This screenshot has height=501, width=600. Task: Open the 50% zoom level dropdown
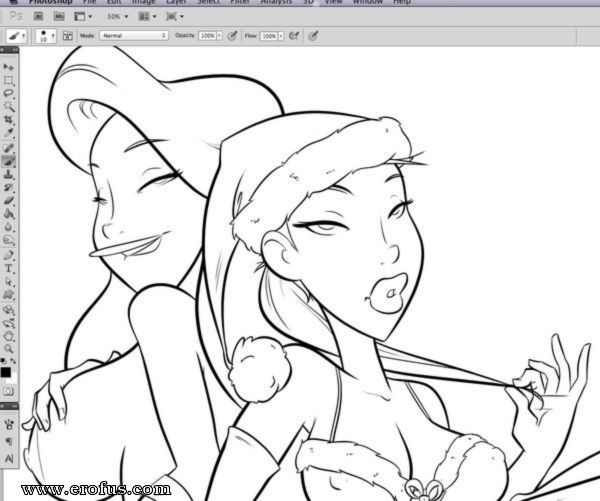click(117, 16)
